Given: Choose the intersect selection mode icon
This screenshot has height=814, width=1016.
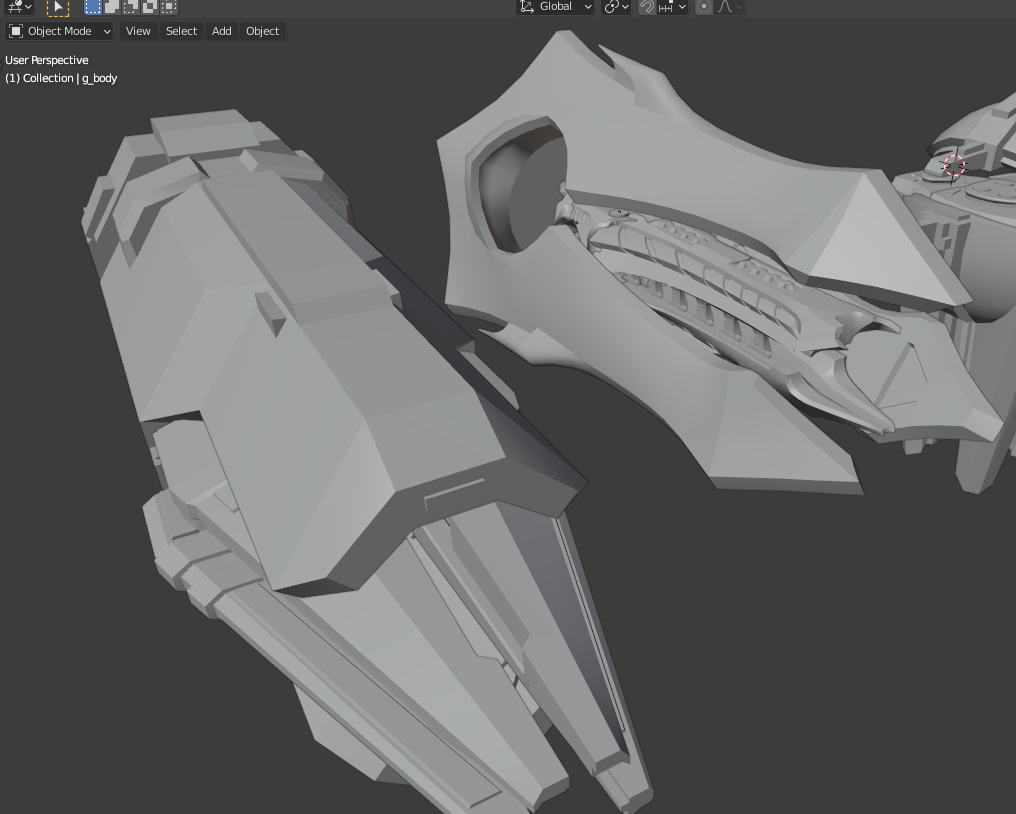Looking at the screenshot, I should point(168,6).
